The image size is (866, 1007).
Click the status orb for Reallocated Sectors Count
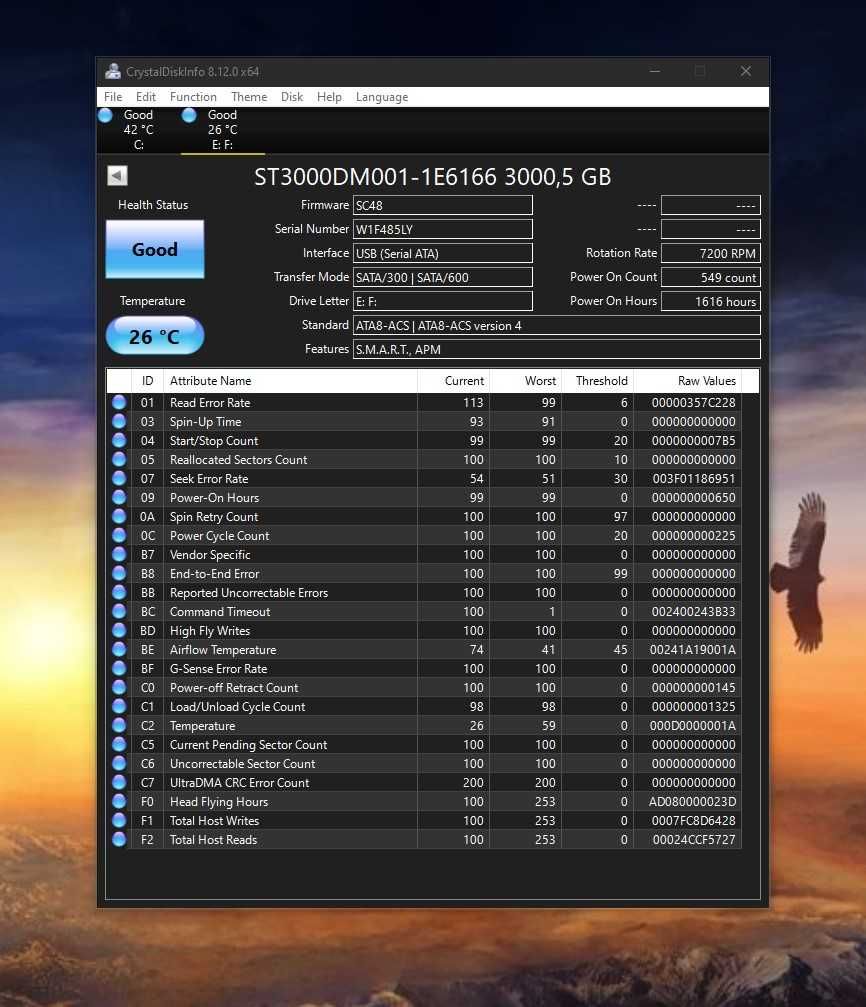[119, 459]
